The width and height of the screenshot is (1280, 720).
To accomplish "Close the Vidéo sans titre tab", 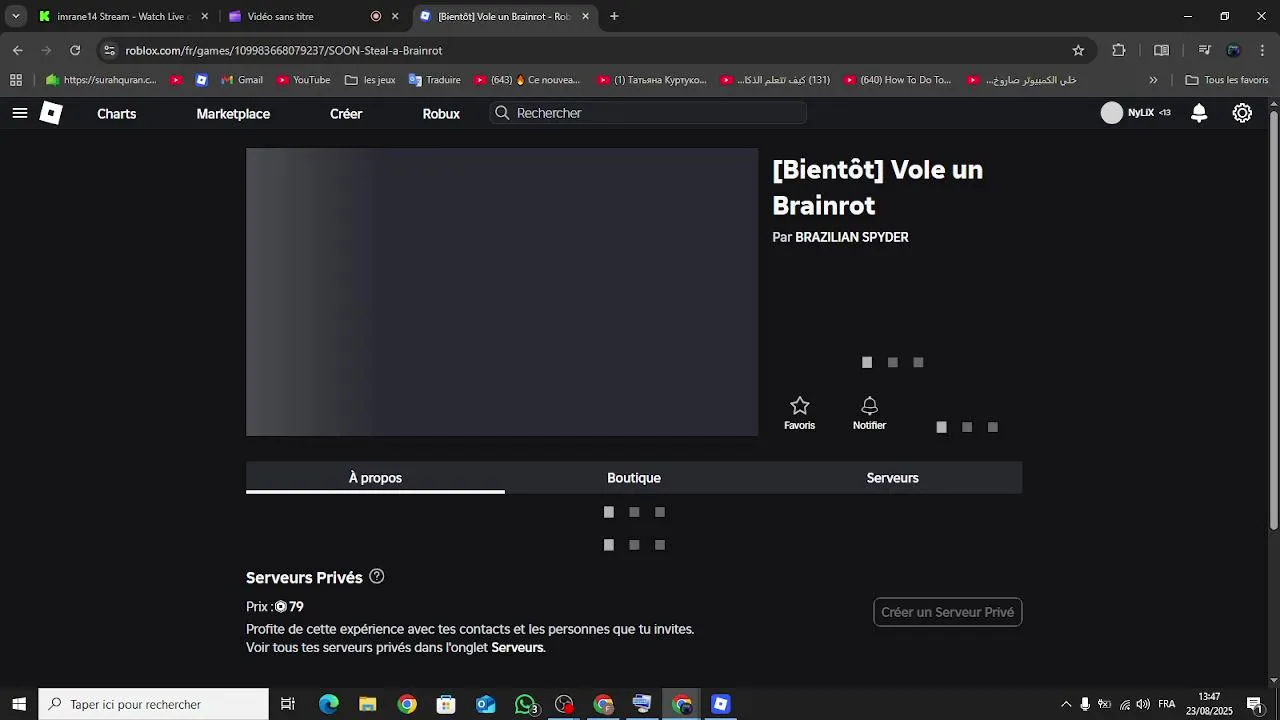I will [x=394, y=16].
